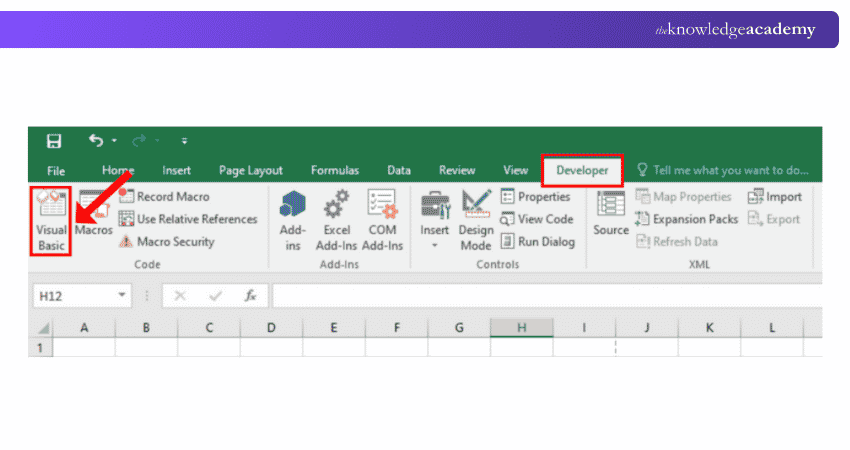The height and width of the screenshot is (450, 850).
Task: Select row 1 header
Action: pos(41,348)
